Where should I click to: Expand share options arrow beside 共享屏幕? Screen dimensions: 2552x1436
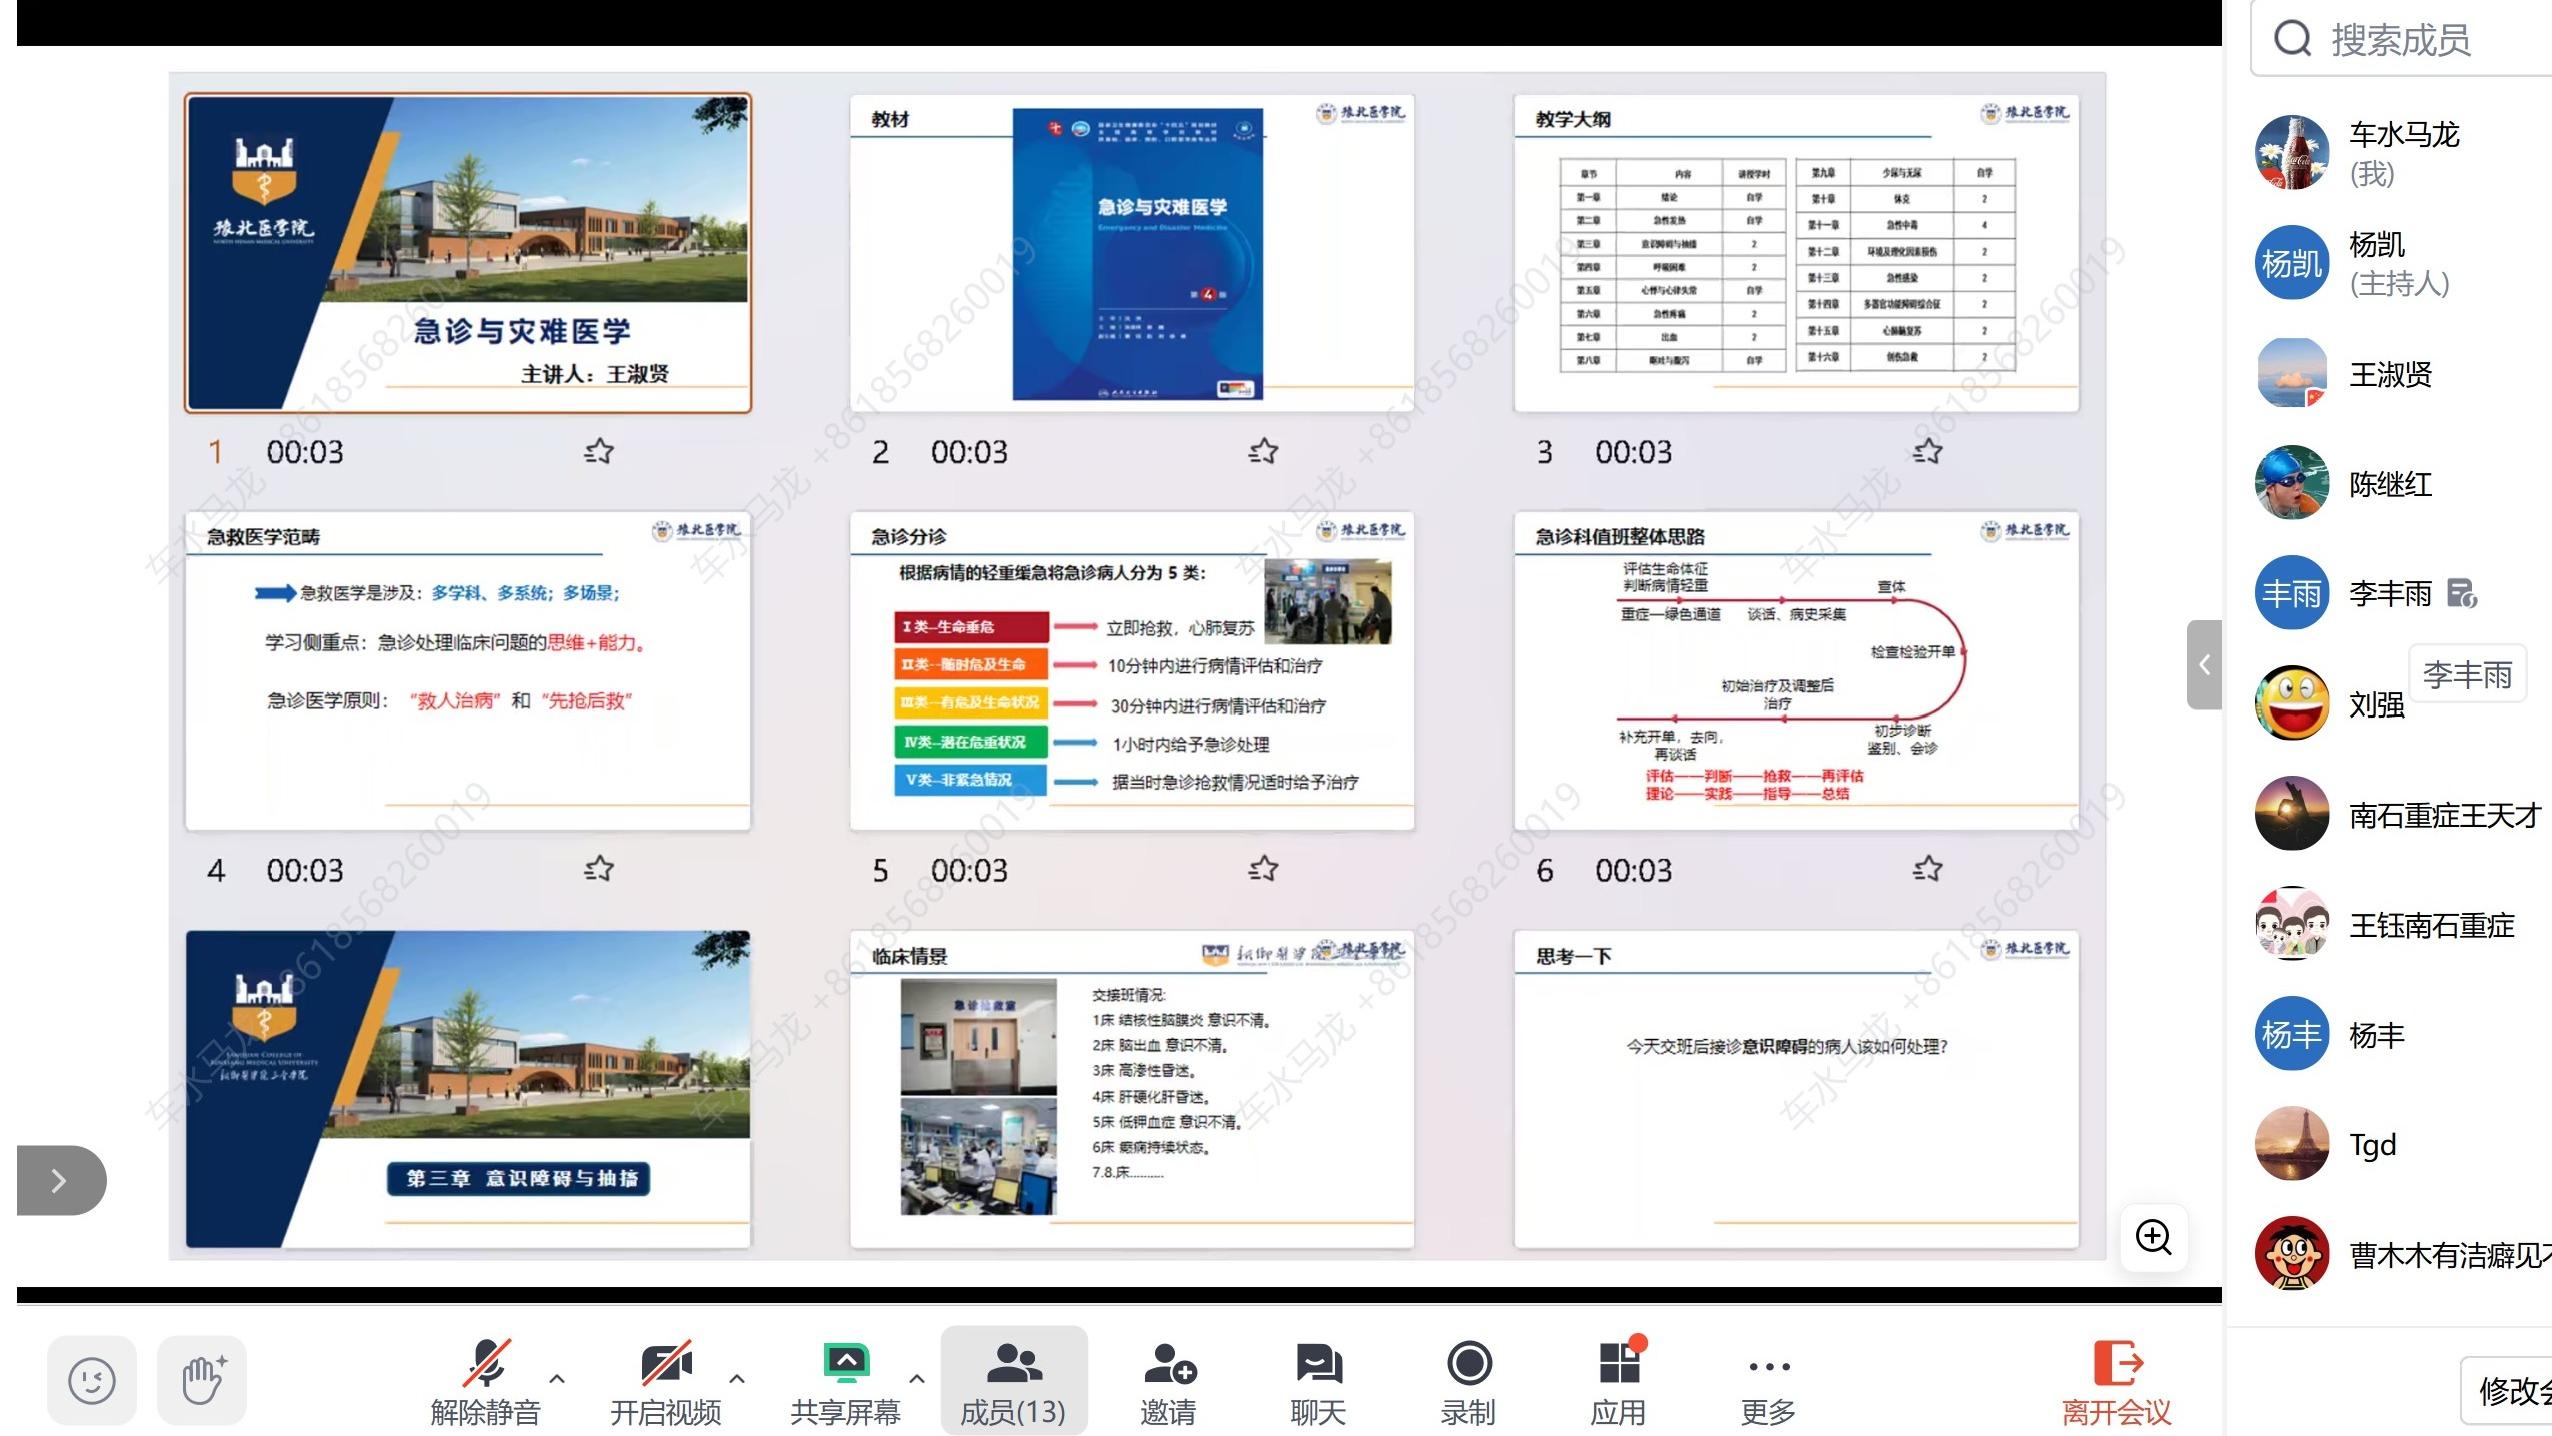pyautogui.click(x=917, y=1378)
